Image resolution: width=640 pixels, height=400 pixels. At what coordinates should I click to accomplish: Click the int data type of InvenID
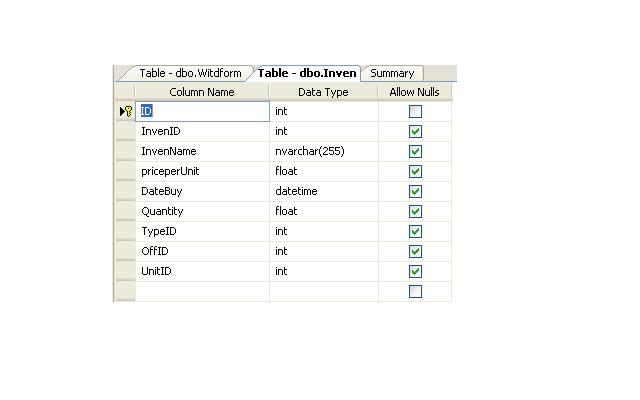tap(324, 131)
